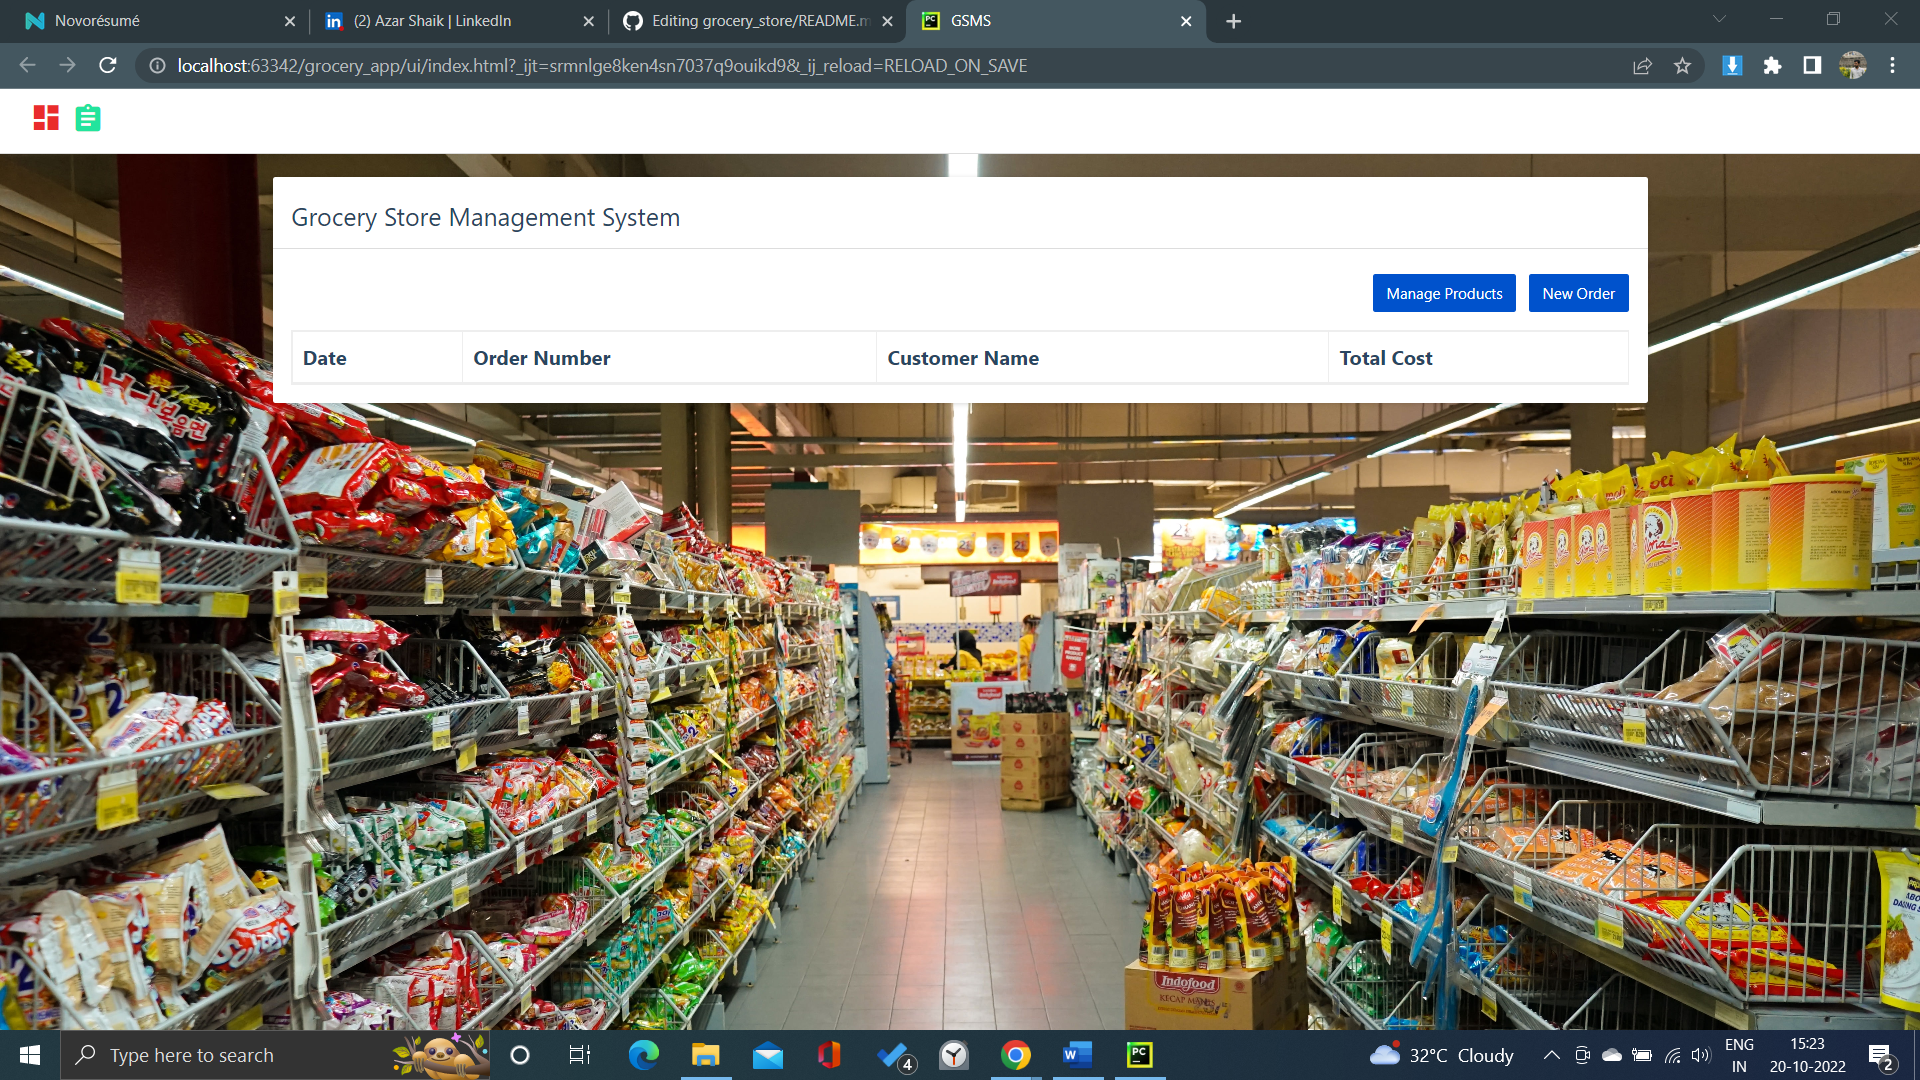Open the Chrome three-dot menu
The image size is (1920, 1080).
pos(1892,65)
